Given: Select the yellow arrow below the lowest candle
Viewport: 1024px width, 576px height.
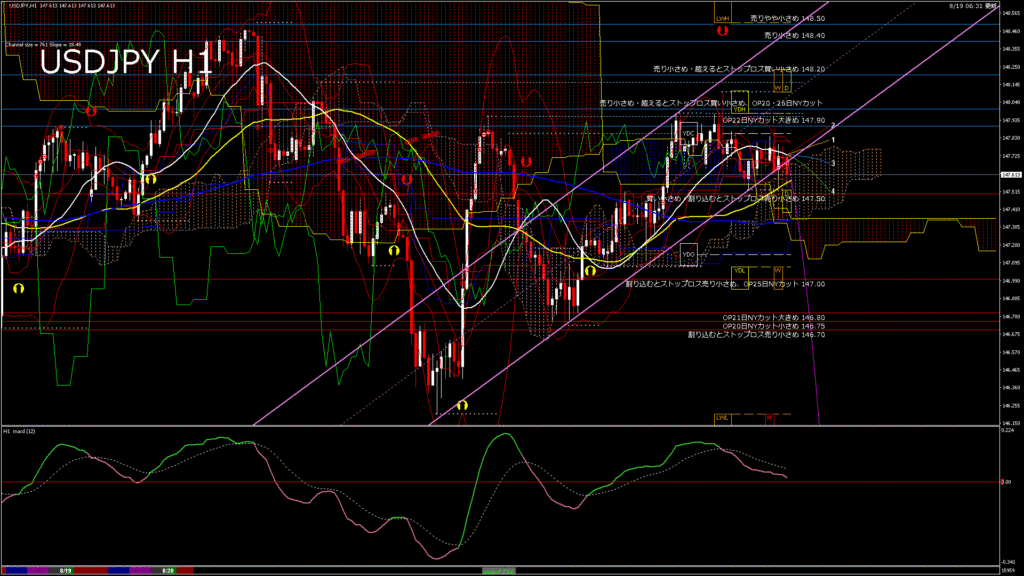Looking at the screenshot, I should pos(462,405).
